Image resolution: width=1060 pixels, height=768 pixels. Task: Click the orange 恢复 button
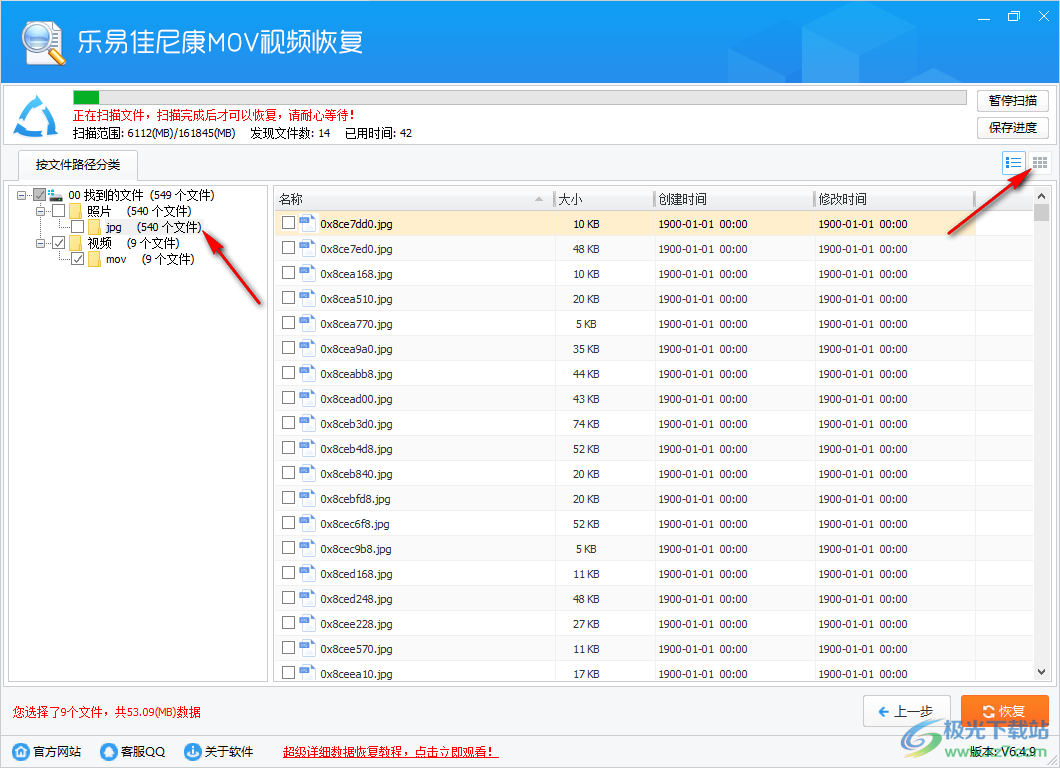[1005, 711]
